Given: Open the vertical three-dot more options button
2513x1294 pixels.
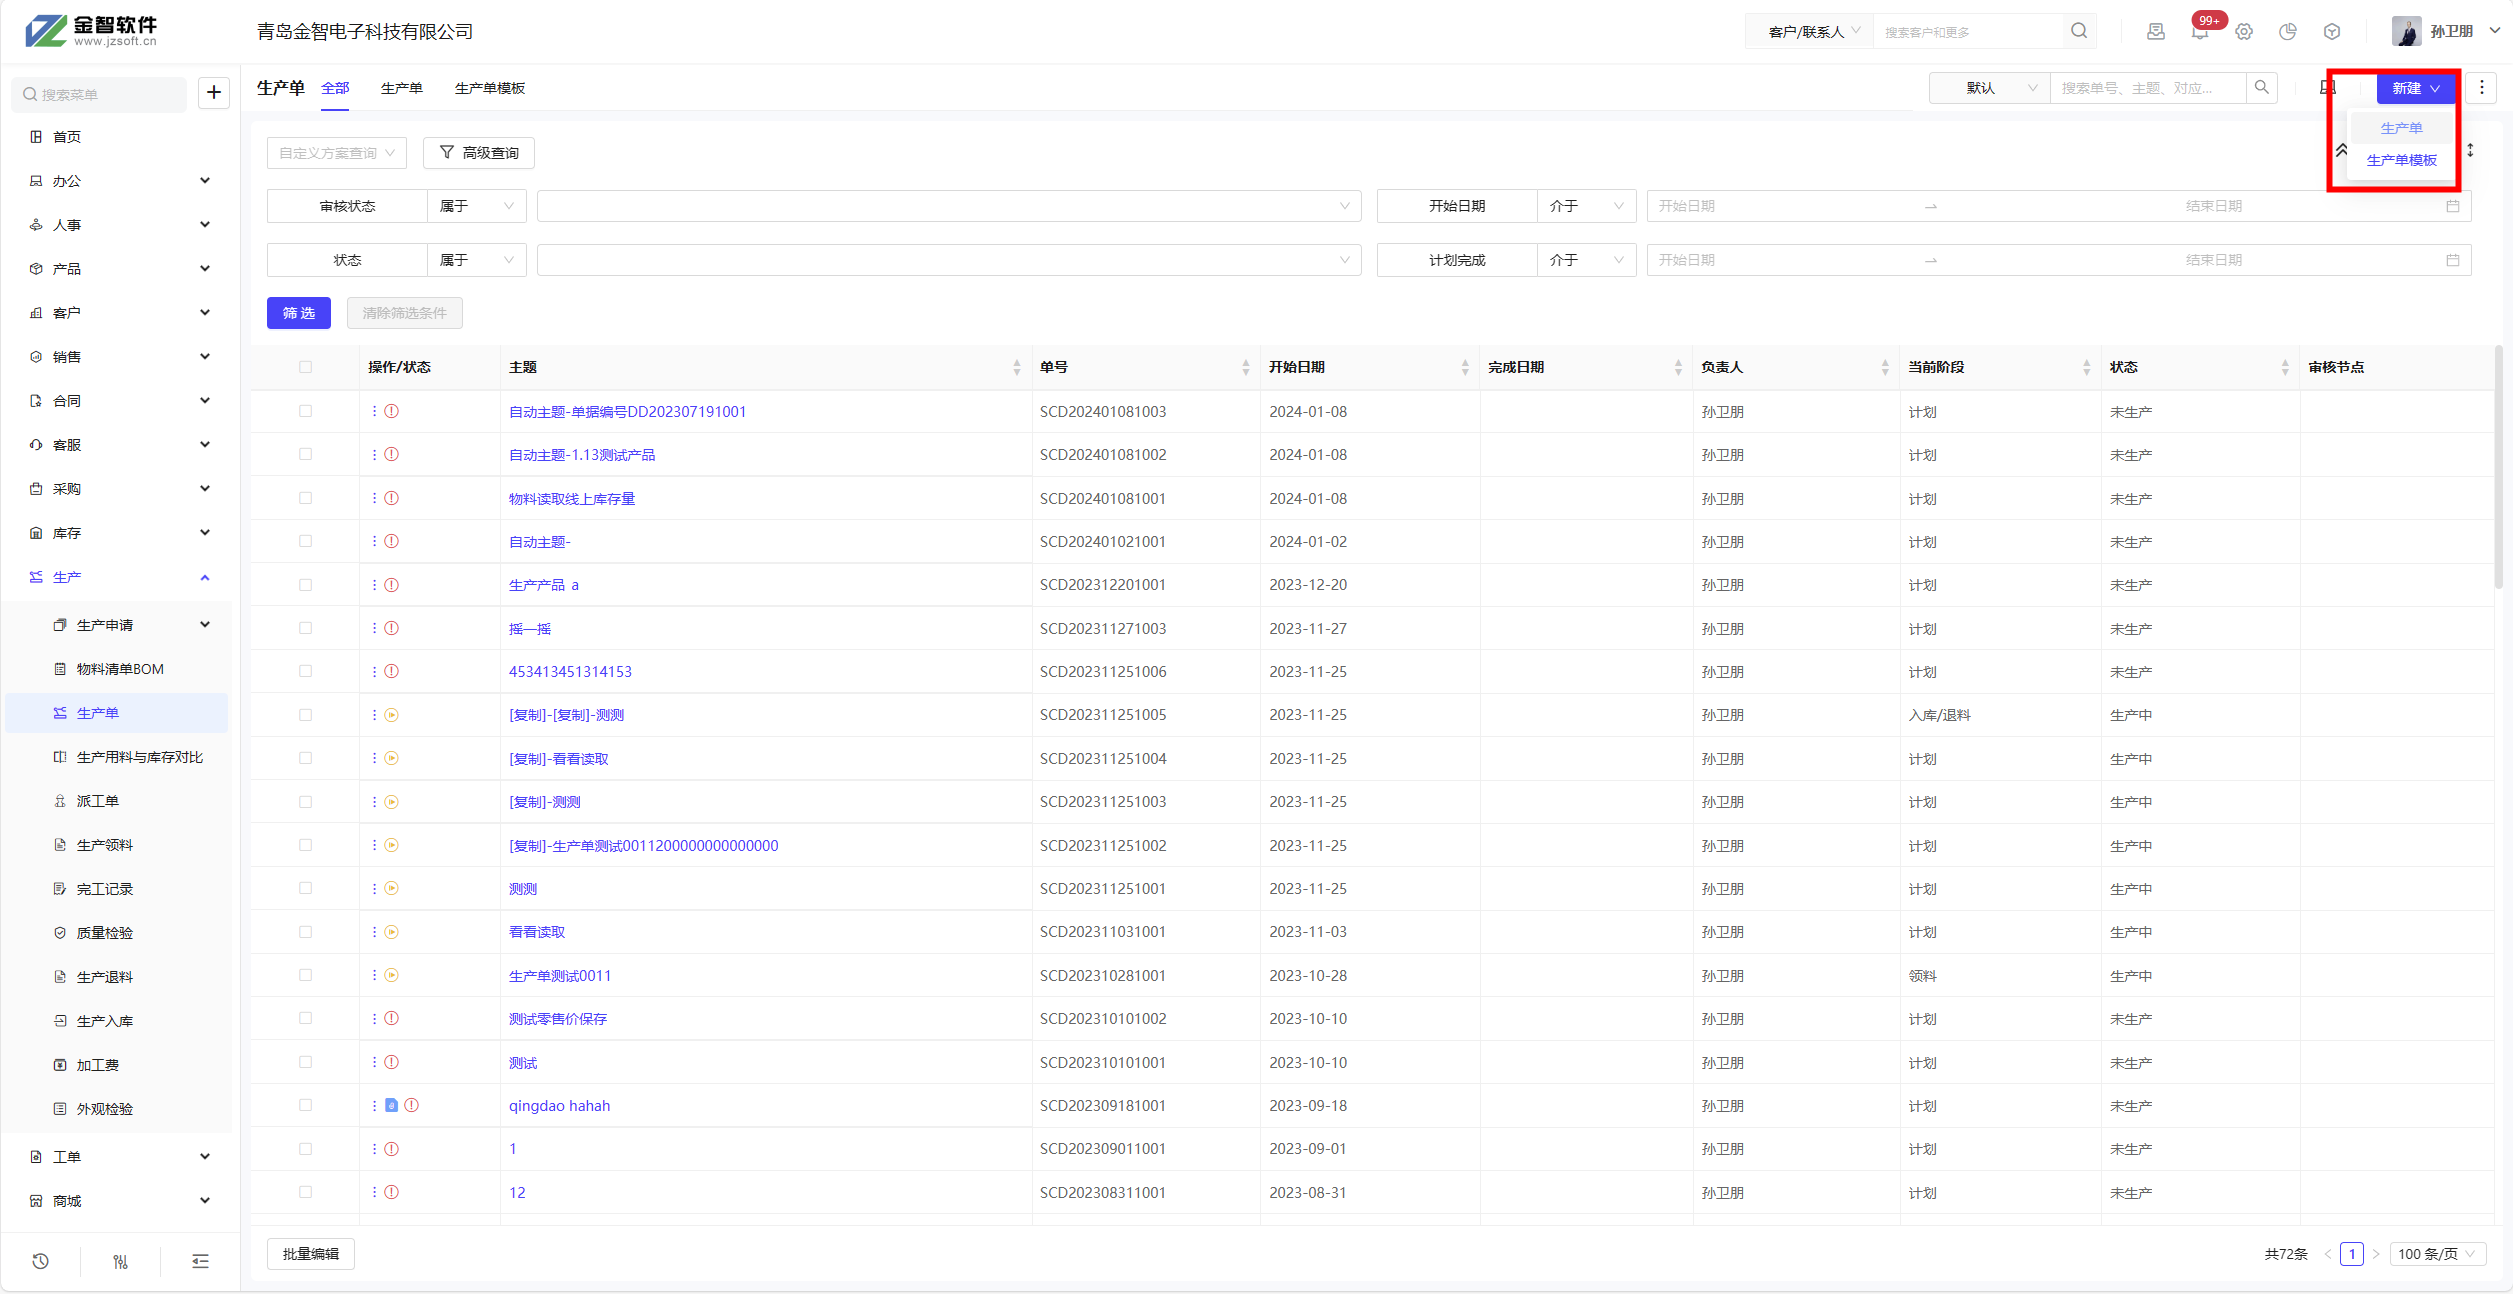Looking at the screenshot, I should click(x=2482, y=88).
